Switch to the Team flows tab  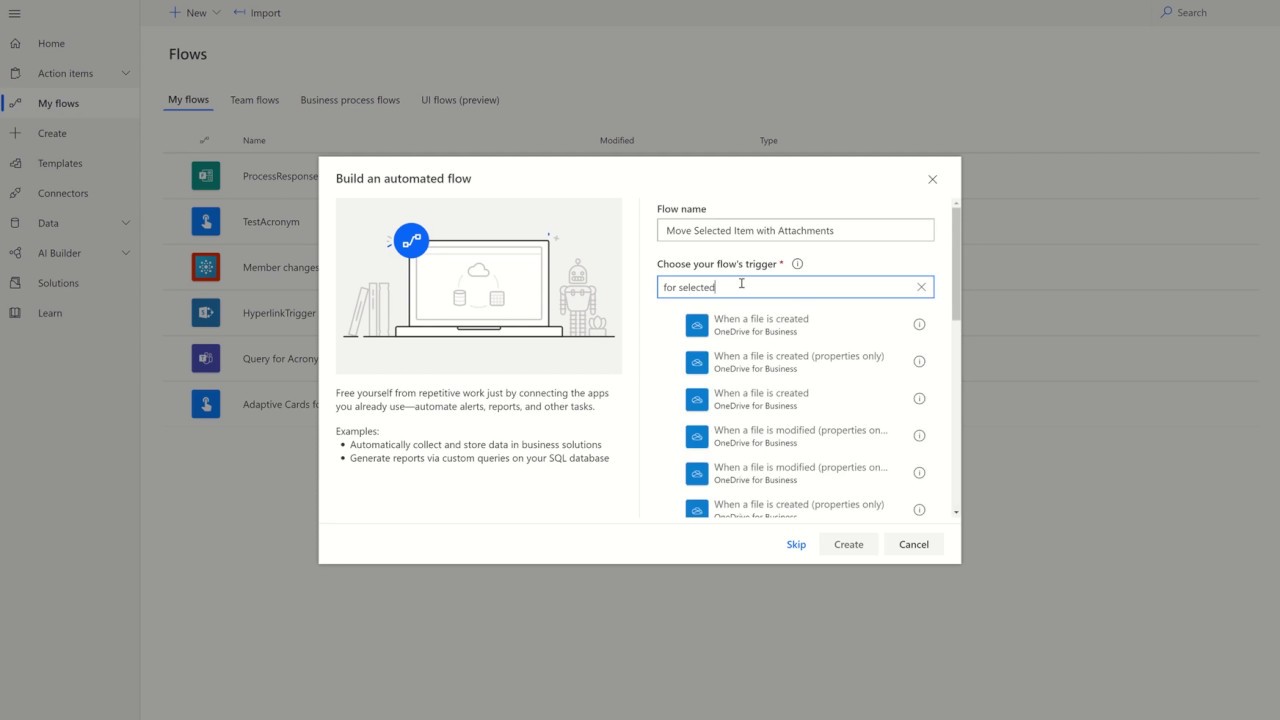[x=254, y=100]
